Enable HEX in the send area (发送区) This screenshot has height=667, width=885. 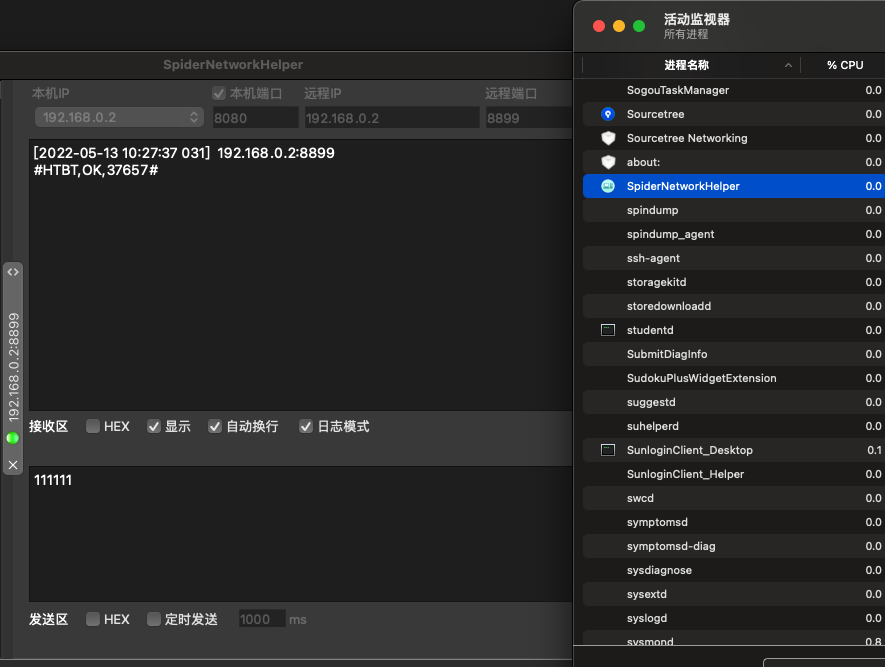[93, 619]
